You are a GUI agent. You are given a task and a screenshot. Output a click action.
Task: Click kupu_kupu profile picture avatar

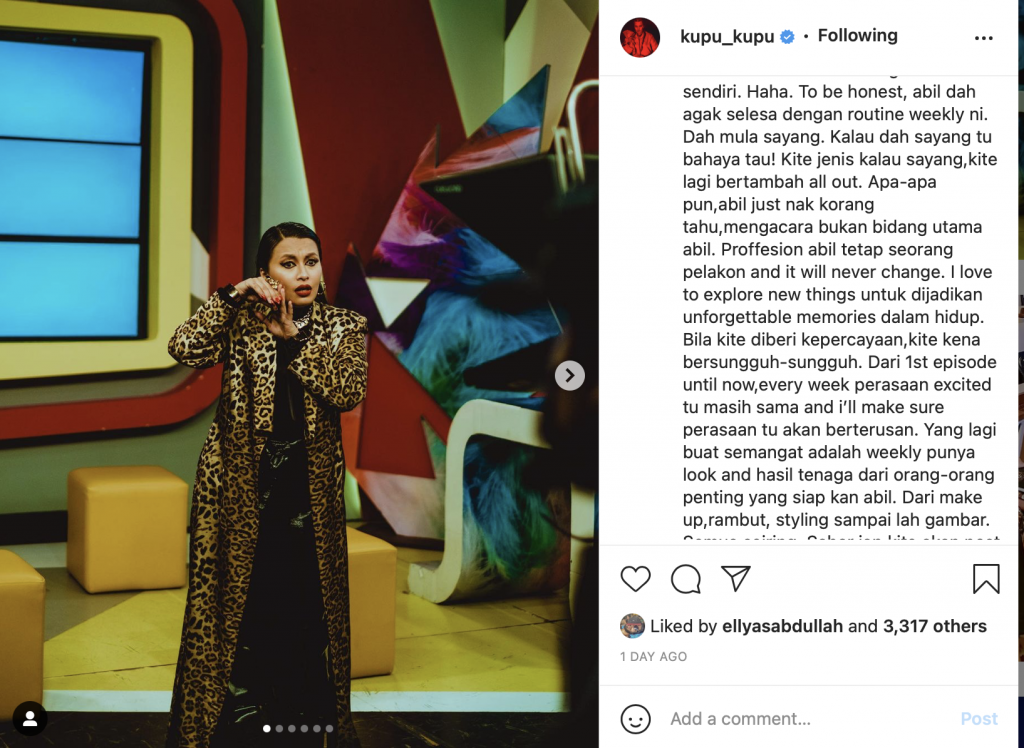[x=640, y=37]
